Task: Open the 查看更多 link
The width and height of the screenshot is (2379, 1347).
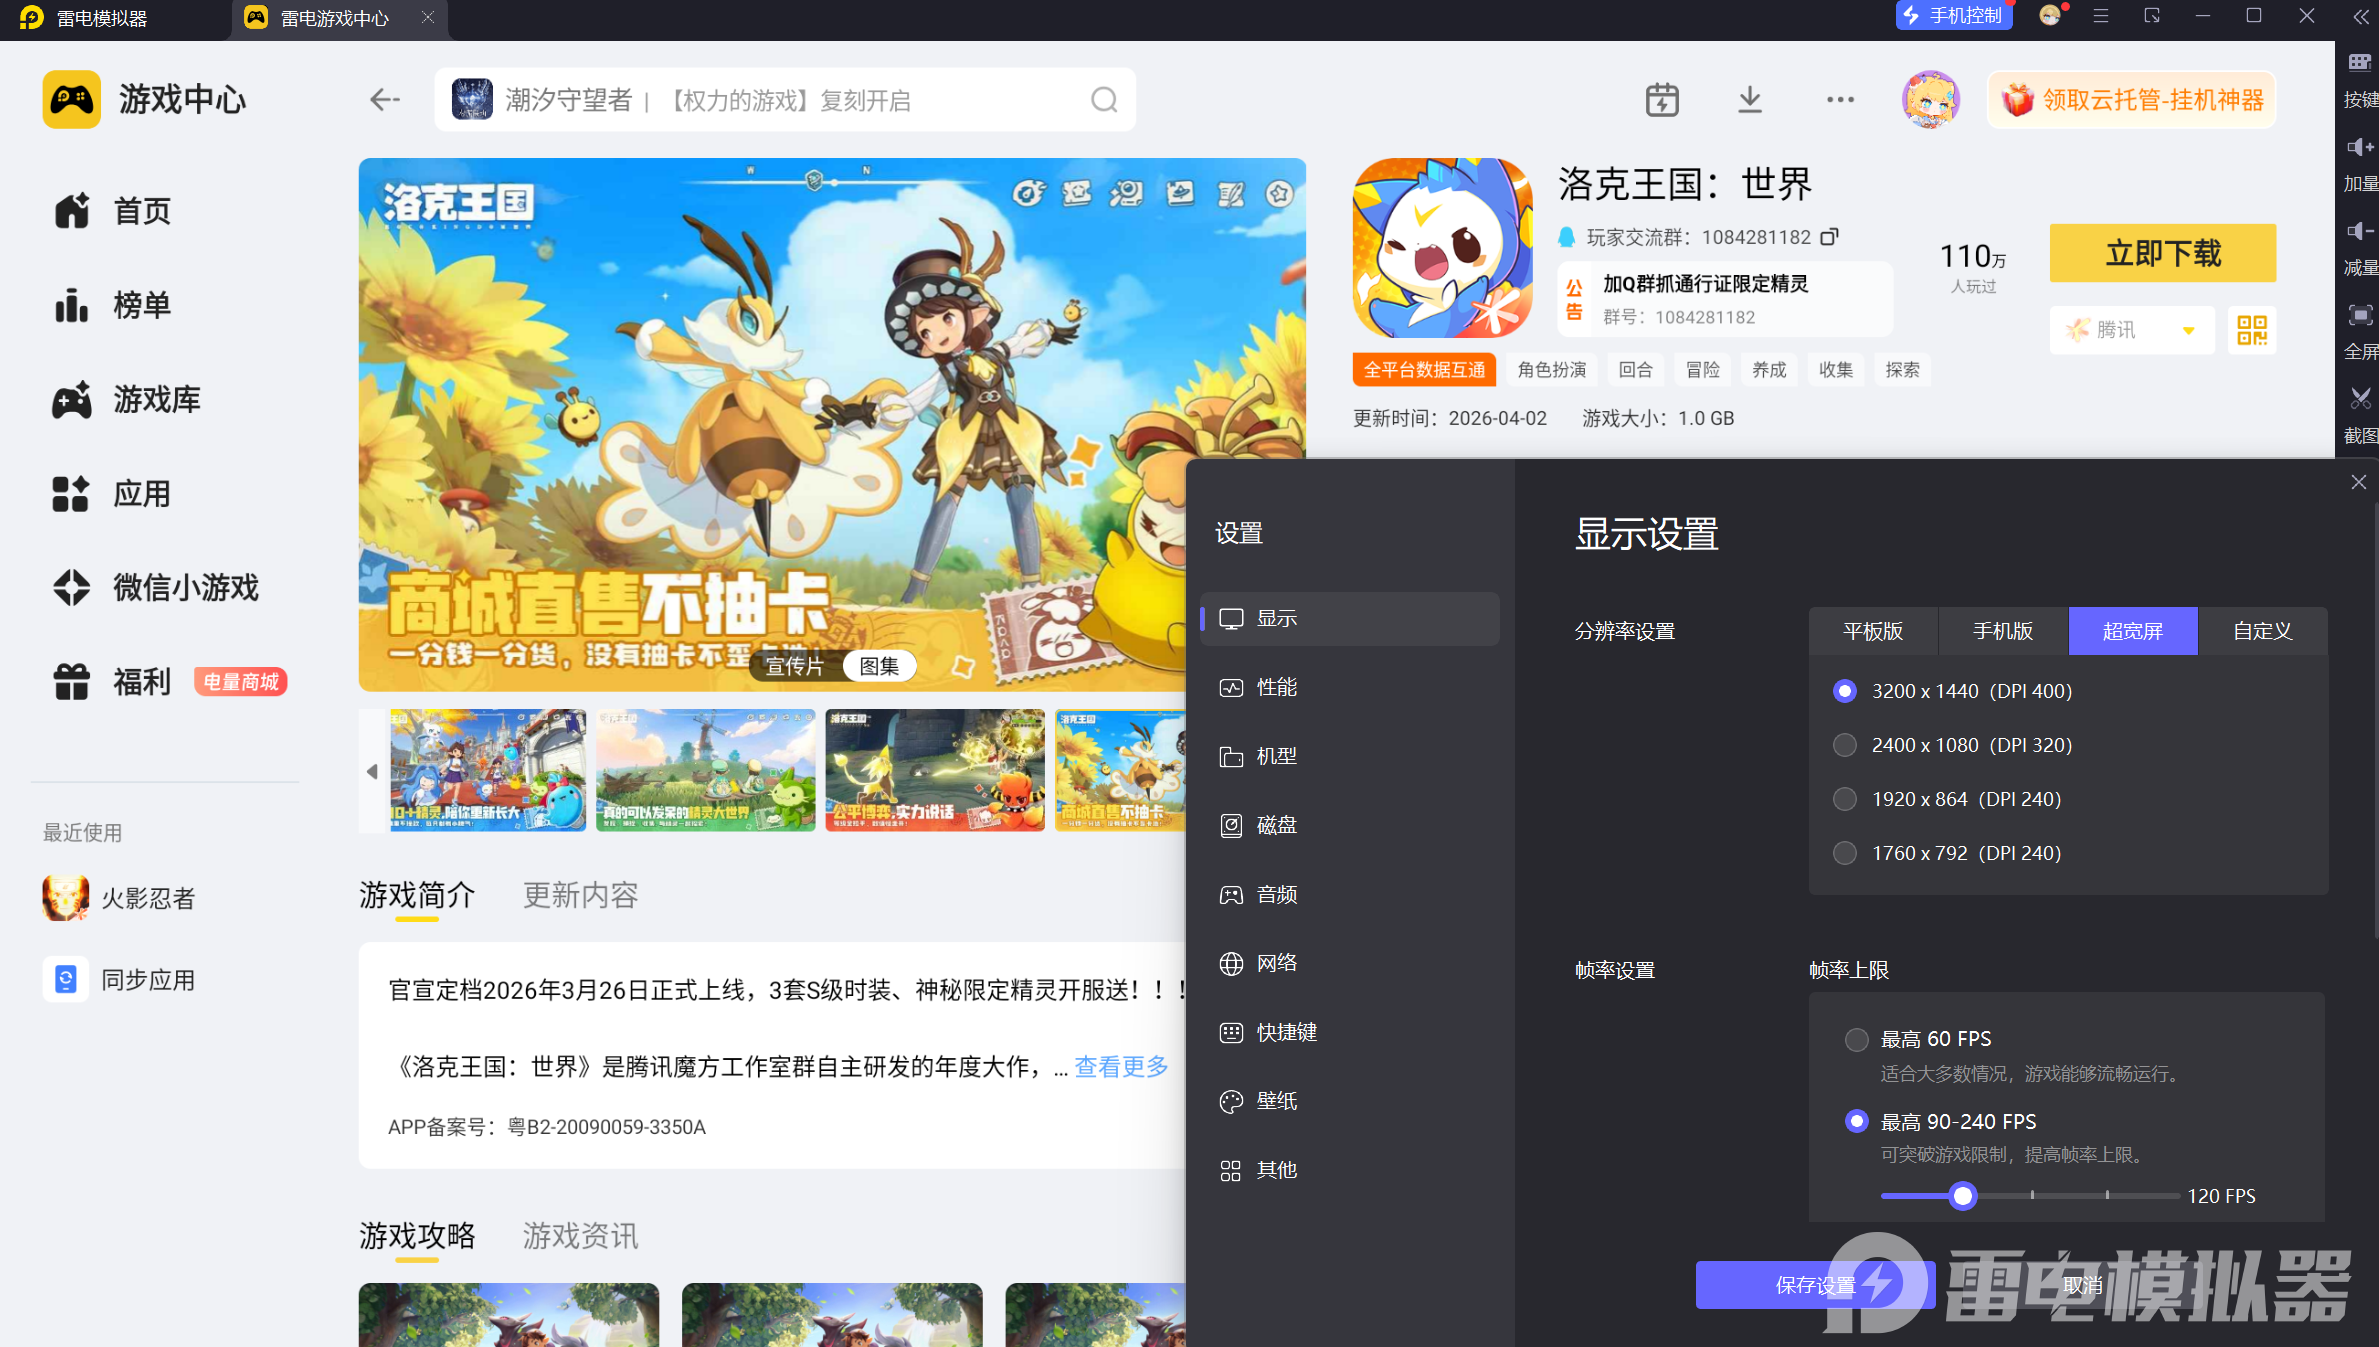Action: [x=1120, y=1066]
